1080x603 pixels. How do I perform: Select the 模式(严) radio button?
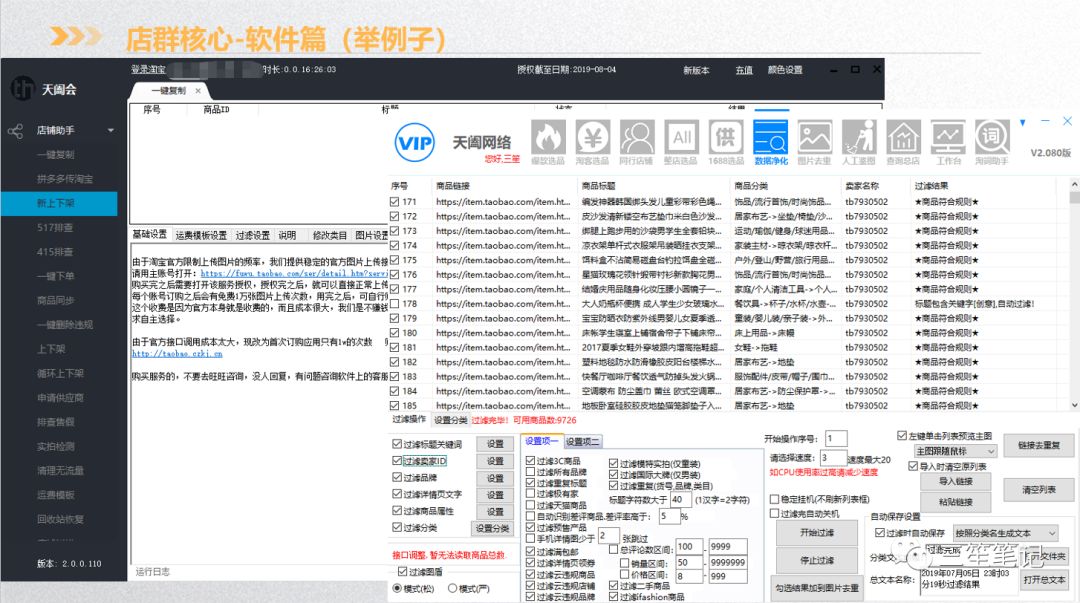pyautogui.click(x=453, y=589)
